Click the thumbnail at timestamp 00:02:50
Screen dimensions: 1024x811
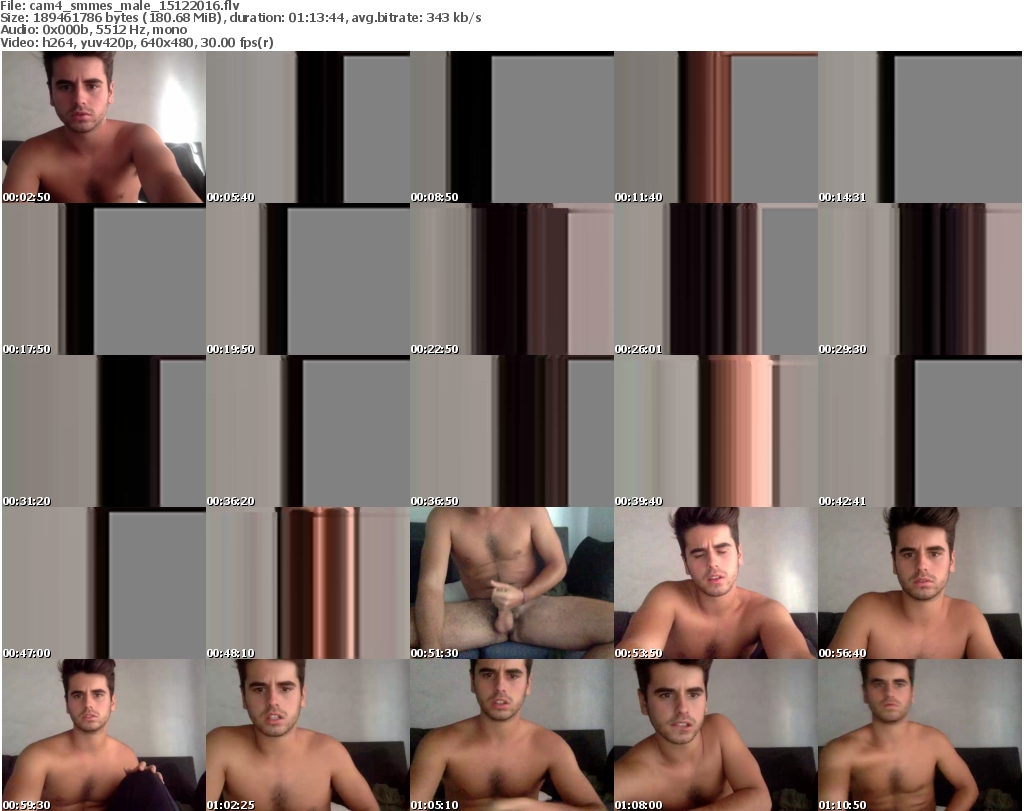click(103, 128)
